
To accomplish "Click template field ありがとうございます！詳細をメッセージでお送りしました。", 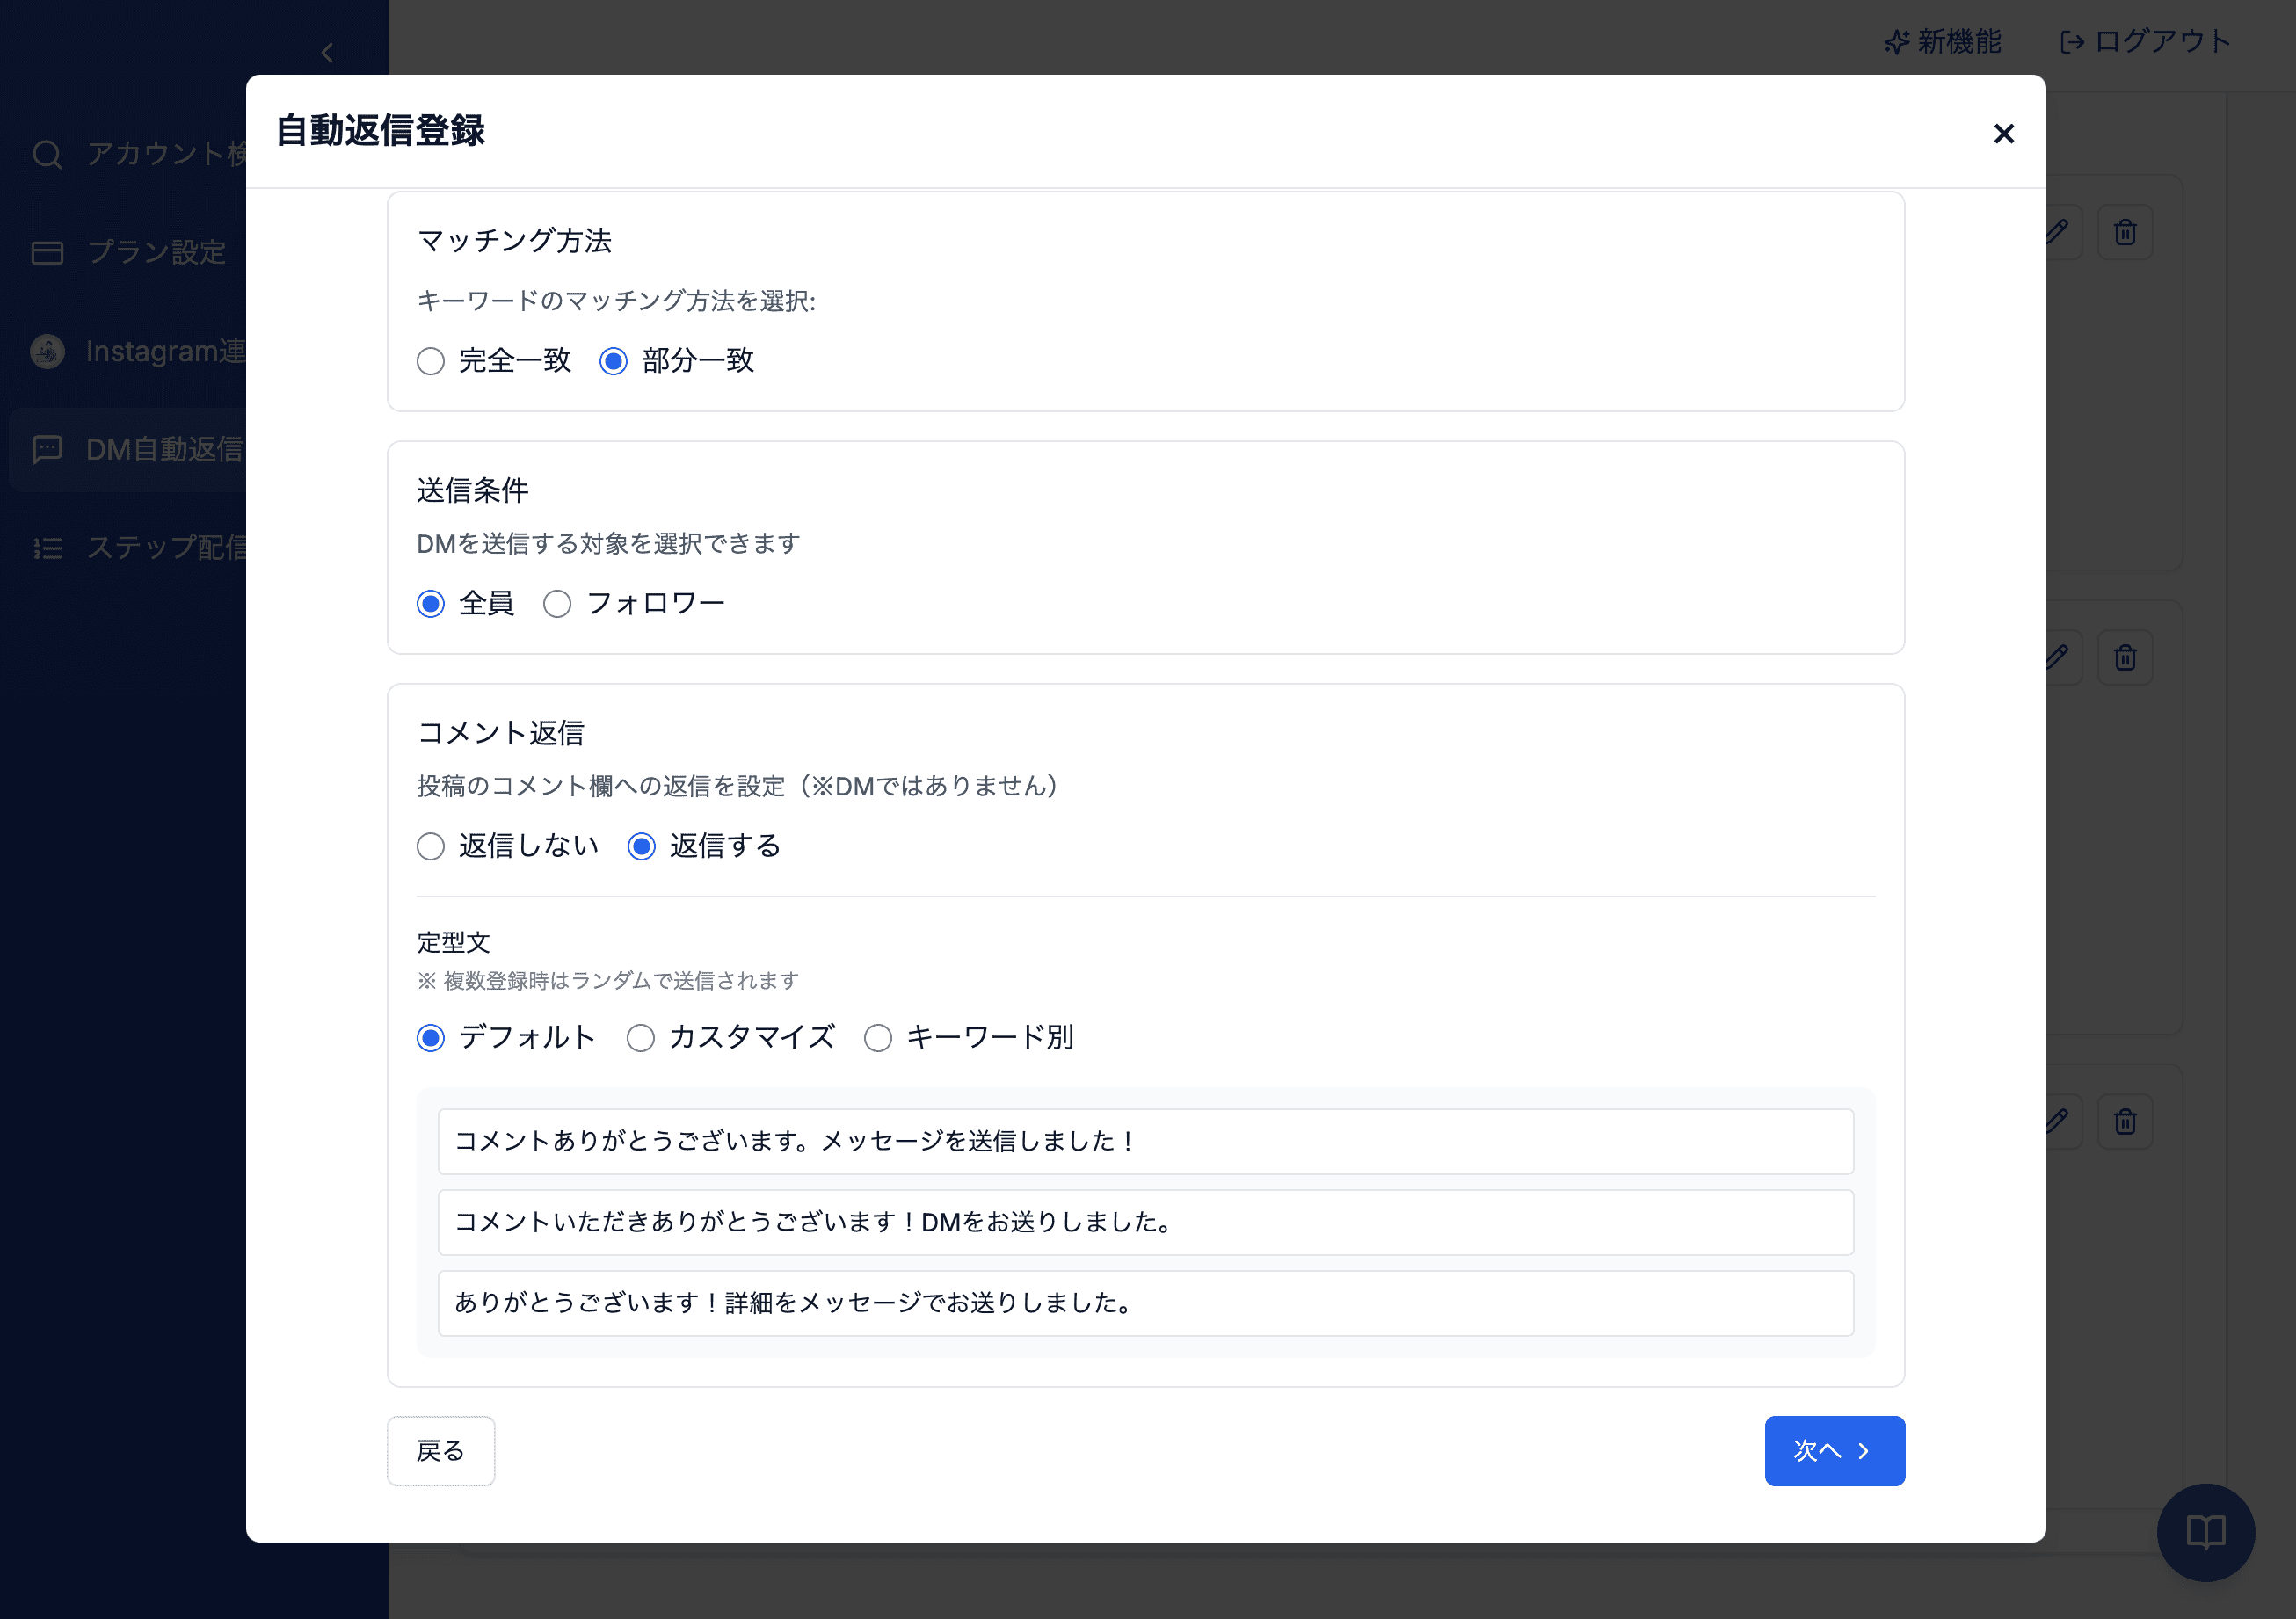I will (1145, 1303).
